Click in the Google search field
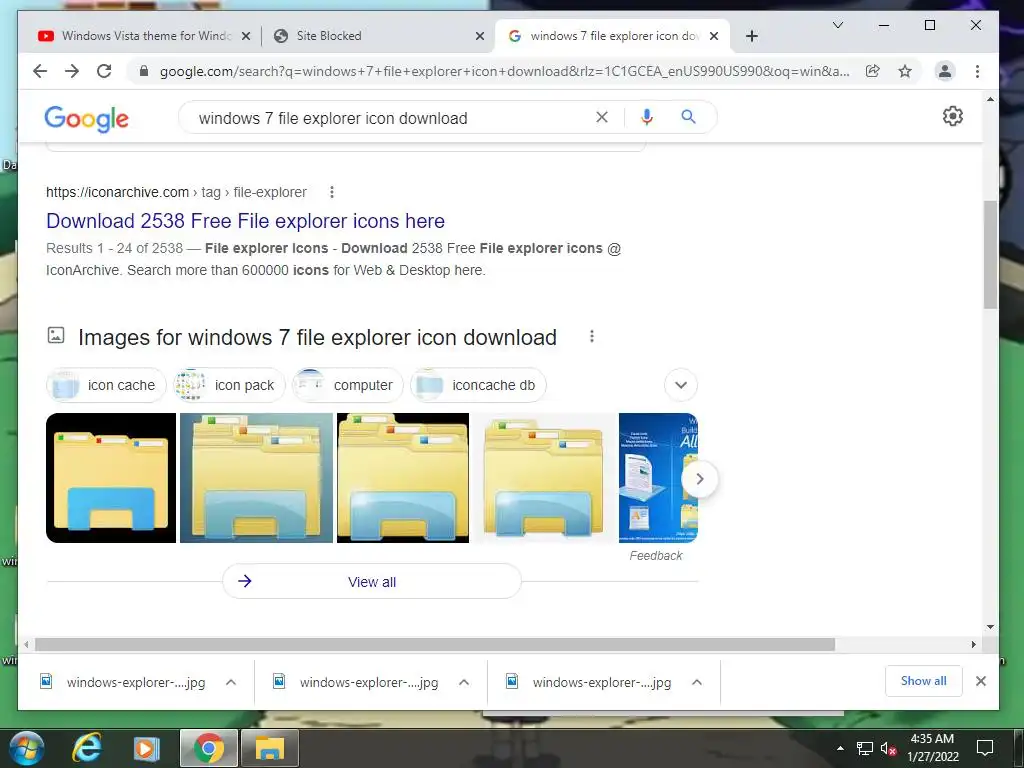Screen dimensions: 1024x768 click(x=392, y=118)
